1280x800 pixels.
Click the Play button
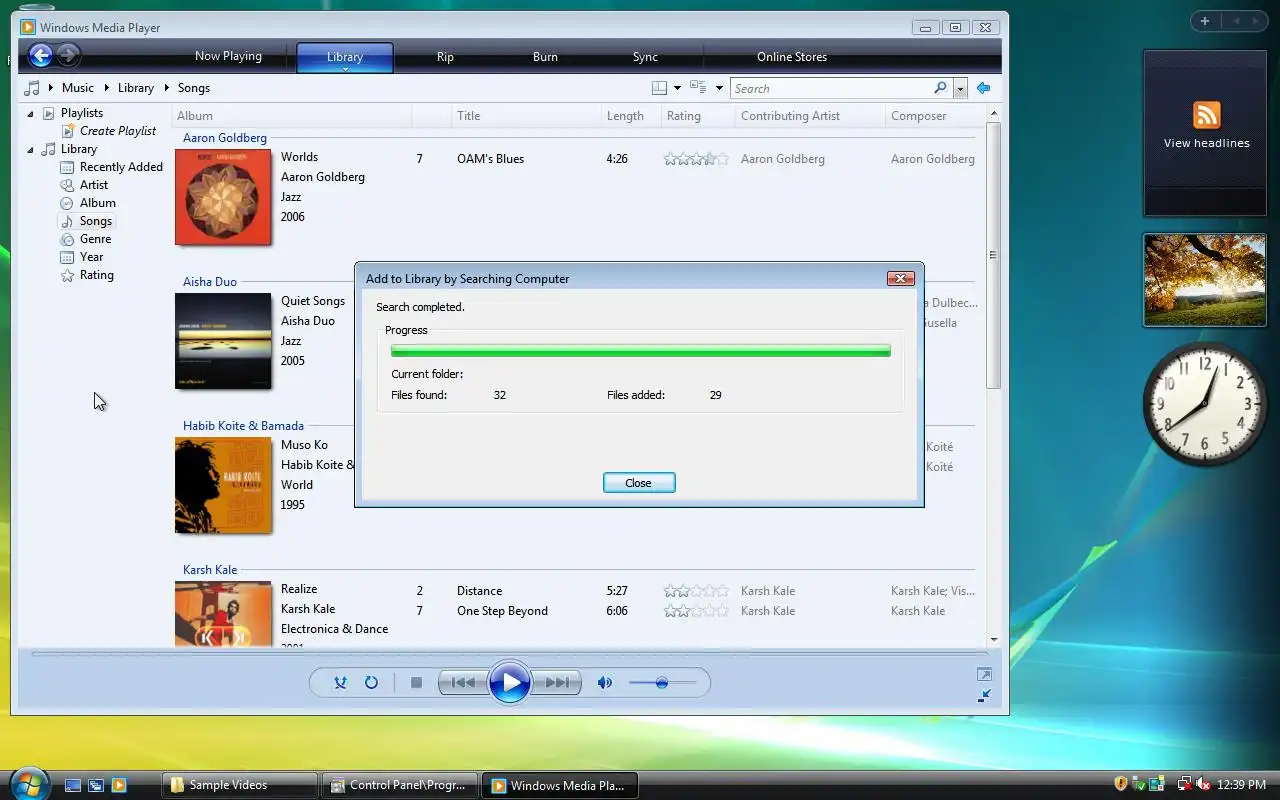(x=510, y=683)
